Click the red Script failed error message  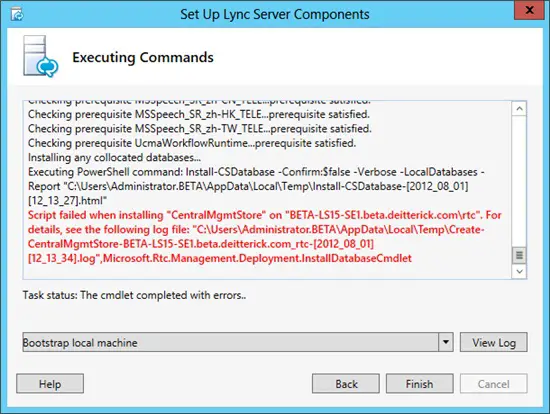(265, 236)
